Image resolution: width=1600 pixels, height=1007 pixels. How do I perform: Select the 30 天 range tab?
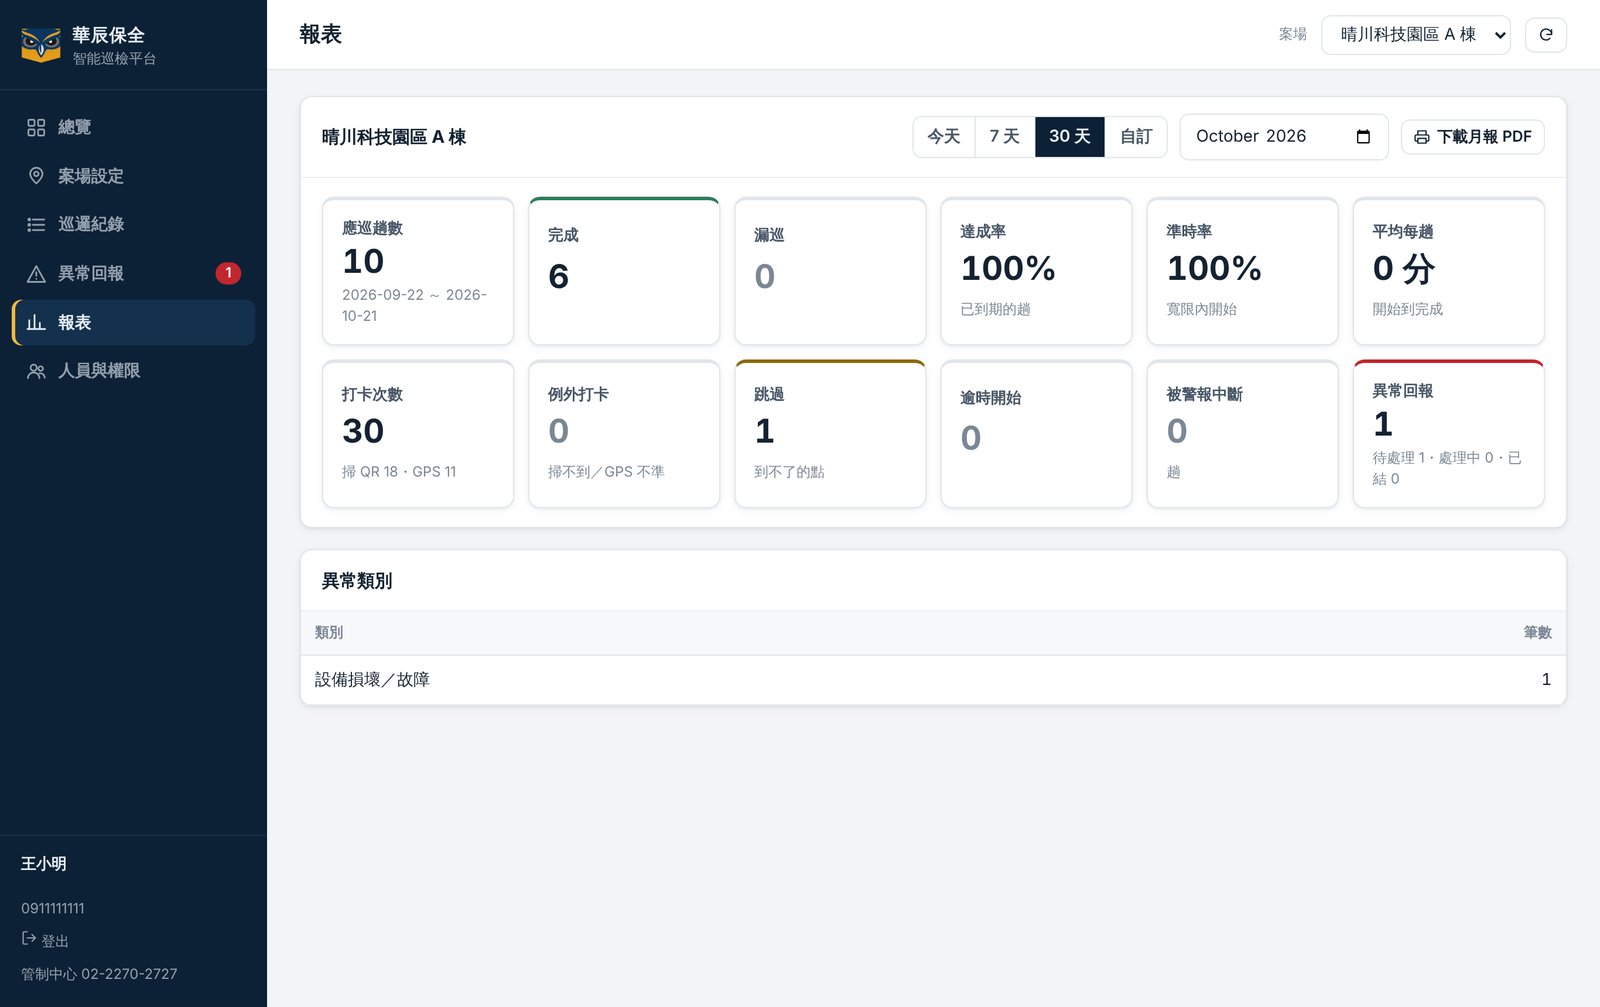pyautogui.click(x=1070, y=137)
